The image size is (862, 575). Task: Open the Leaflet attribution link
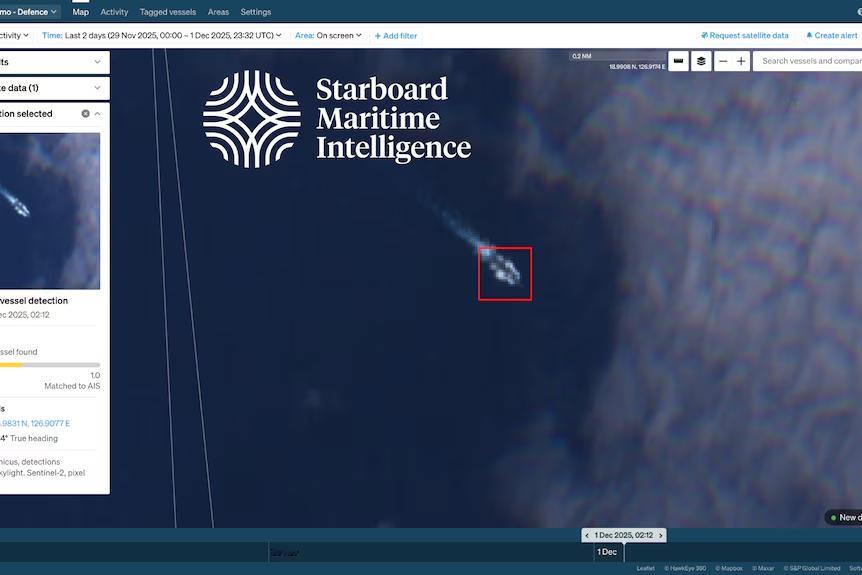click(645, 568)
